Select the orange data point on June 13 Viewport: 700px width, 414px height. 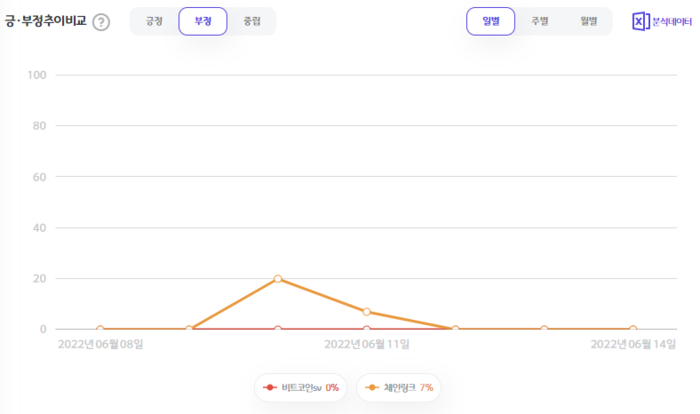coord(544,329)
